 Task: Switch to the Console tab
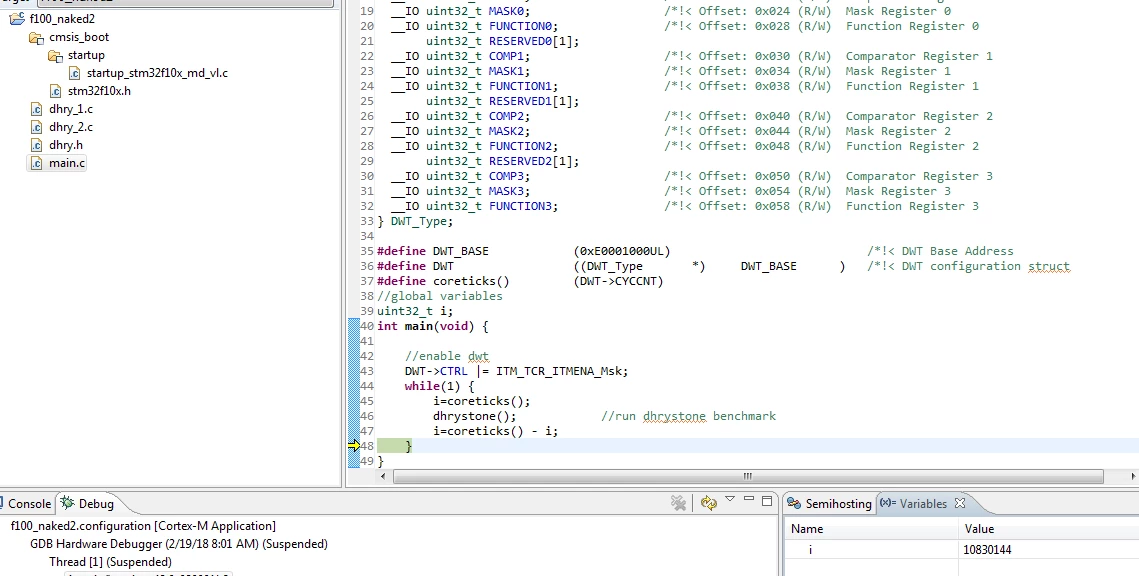(x=23, y=503)
